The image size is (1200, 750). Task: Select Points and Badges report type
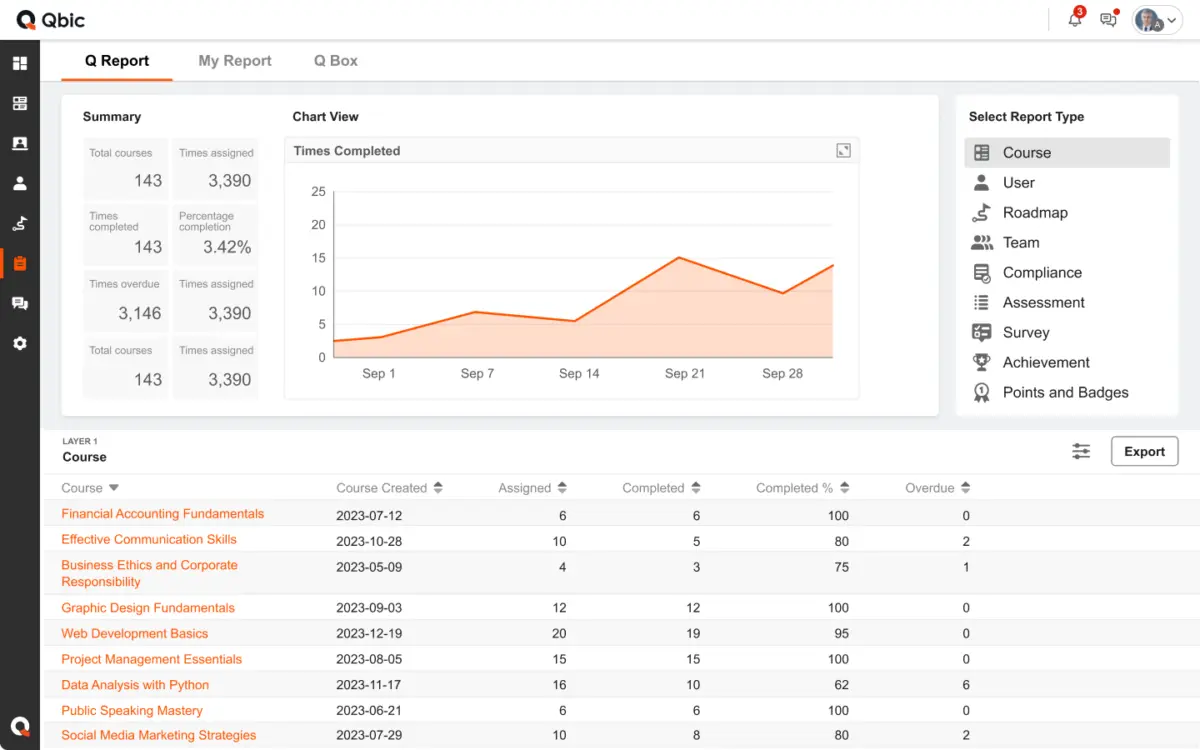pyautogui.click(x=1065, y=393)
